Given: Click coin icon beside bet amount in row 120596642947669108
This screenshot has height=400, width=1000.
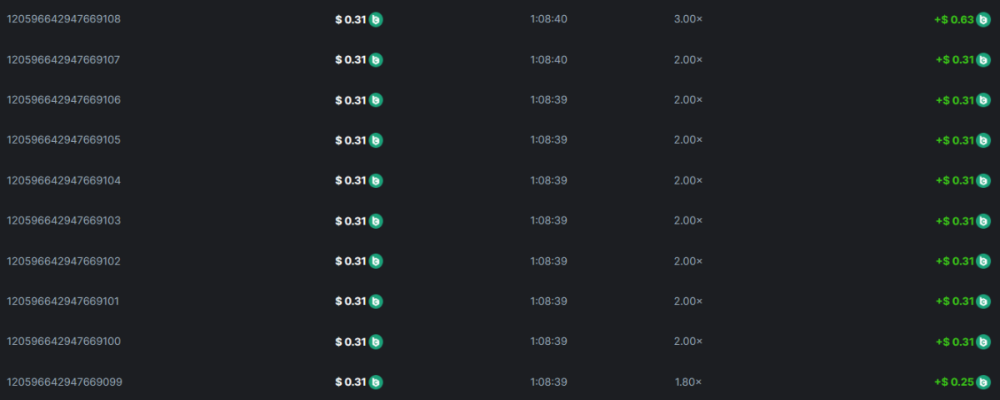Looking at the screenshot, I should (376, 20).
